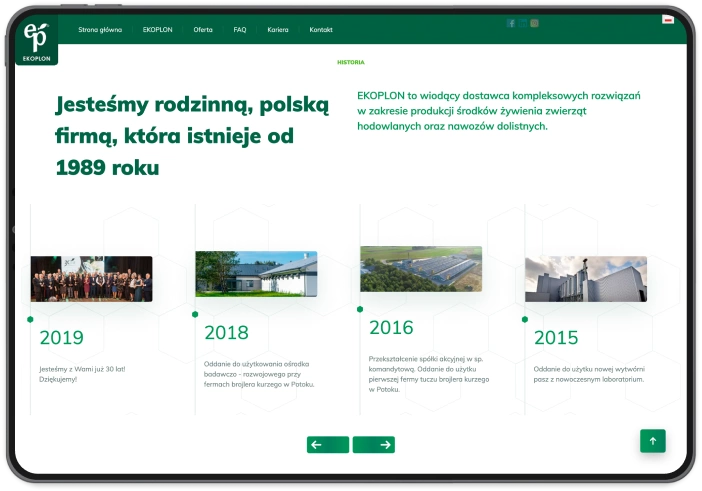Click the 2016 aerial farm photo
Viewport: 702px width, 491px height.
[x=421, y=269]
